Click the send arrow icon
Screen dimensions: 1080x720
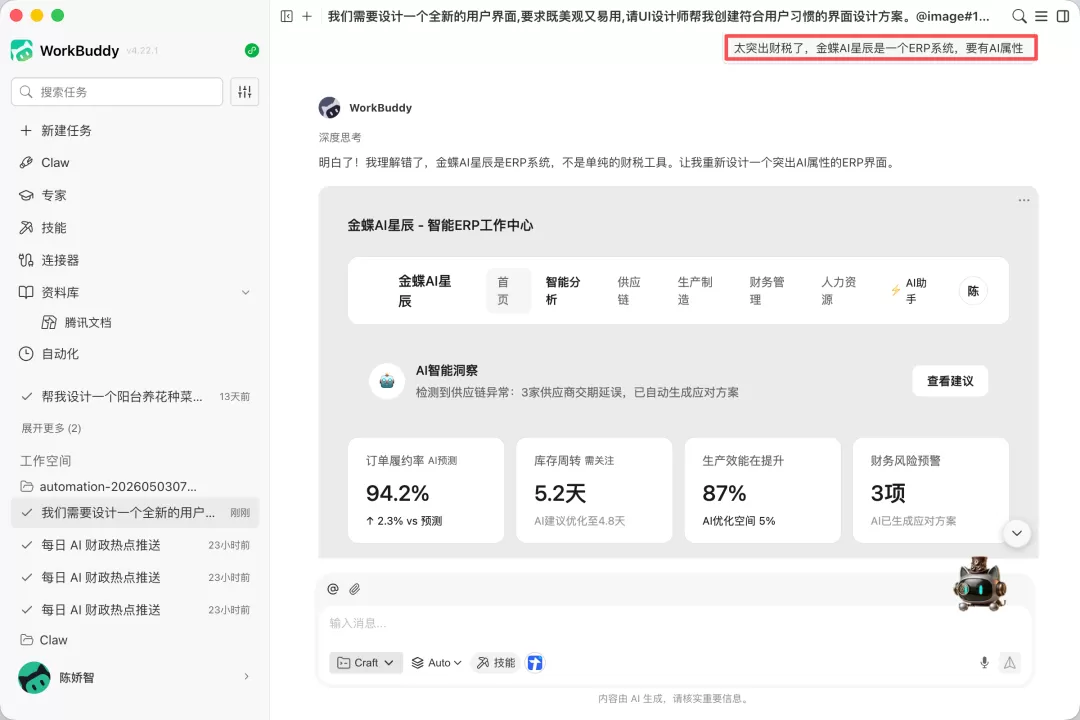[x=1010, y=663]
